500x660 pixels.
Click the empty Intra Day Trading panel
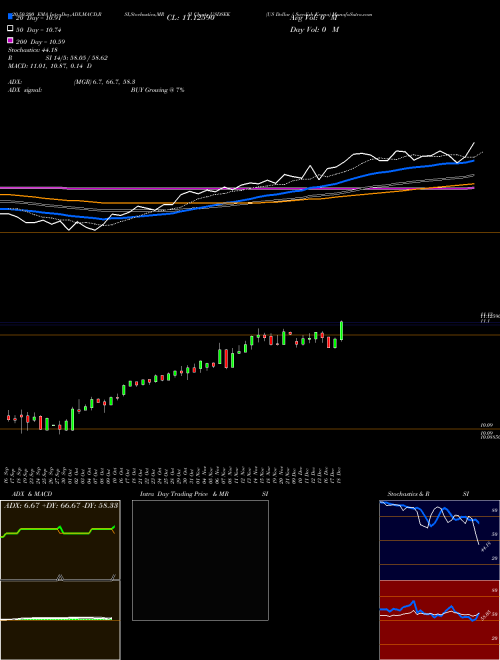point(200,560)
